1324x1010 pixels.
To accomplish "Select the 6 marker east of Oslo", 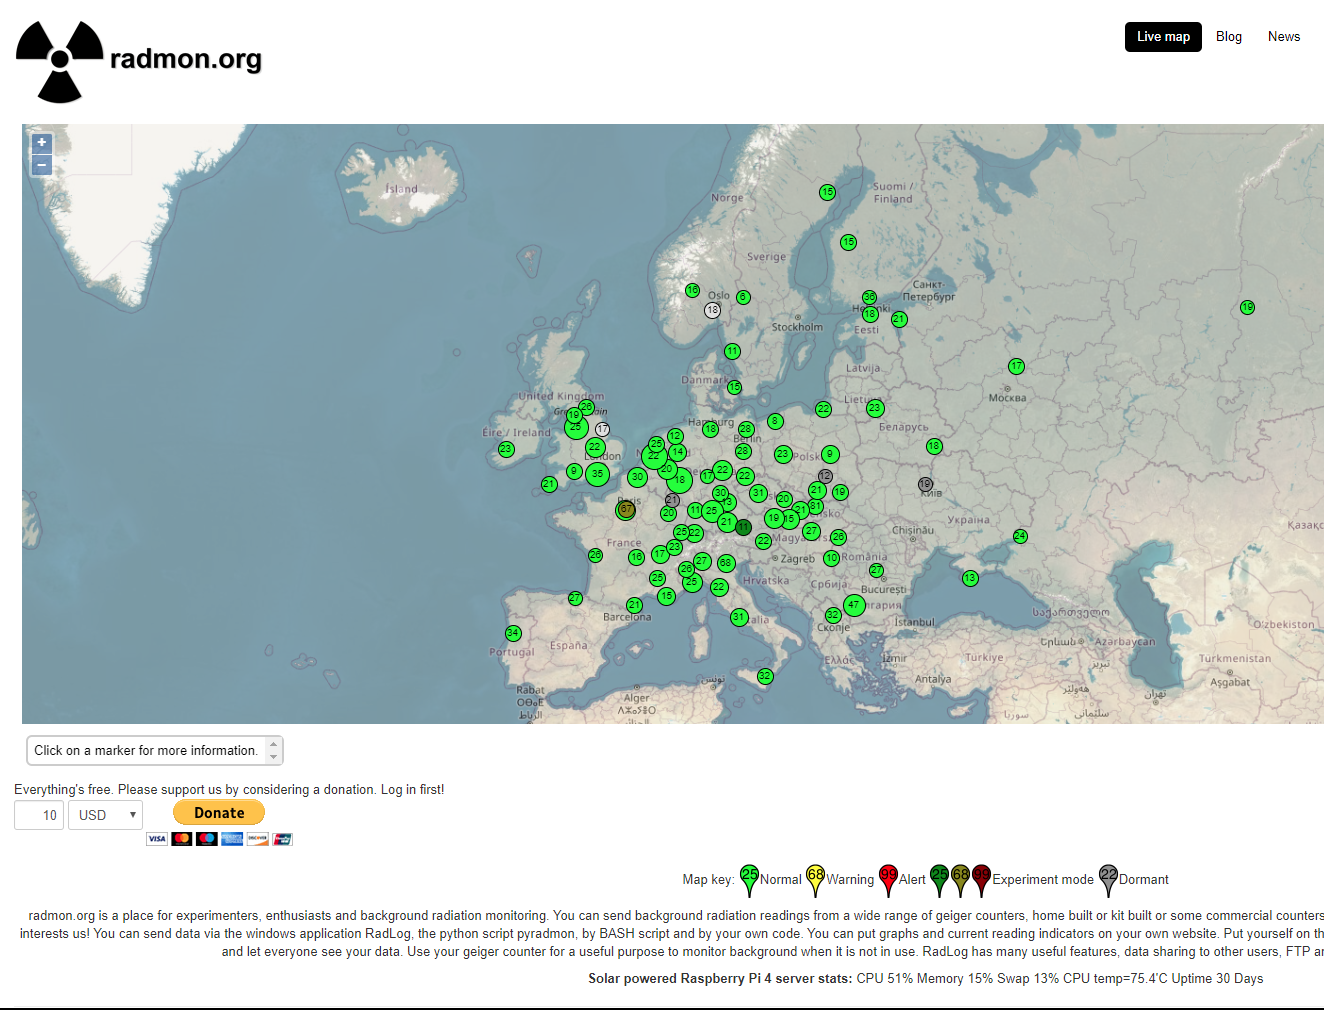I will click(x=743, y=297).
